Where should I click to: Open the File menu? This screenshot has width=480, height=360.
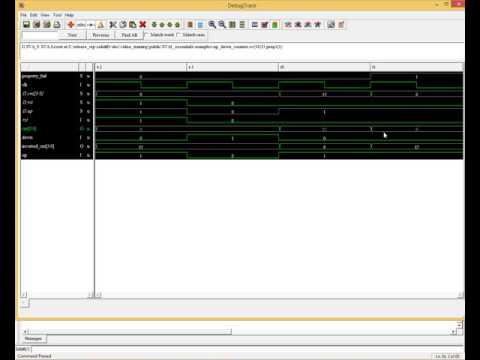pyautogui.click(x=23, y=15)
